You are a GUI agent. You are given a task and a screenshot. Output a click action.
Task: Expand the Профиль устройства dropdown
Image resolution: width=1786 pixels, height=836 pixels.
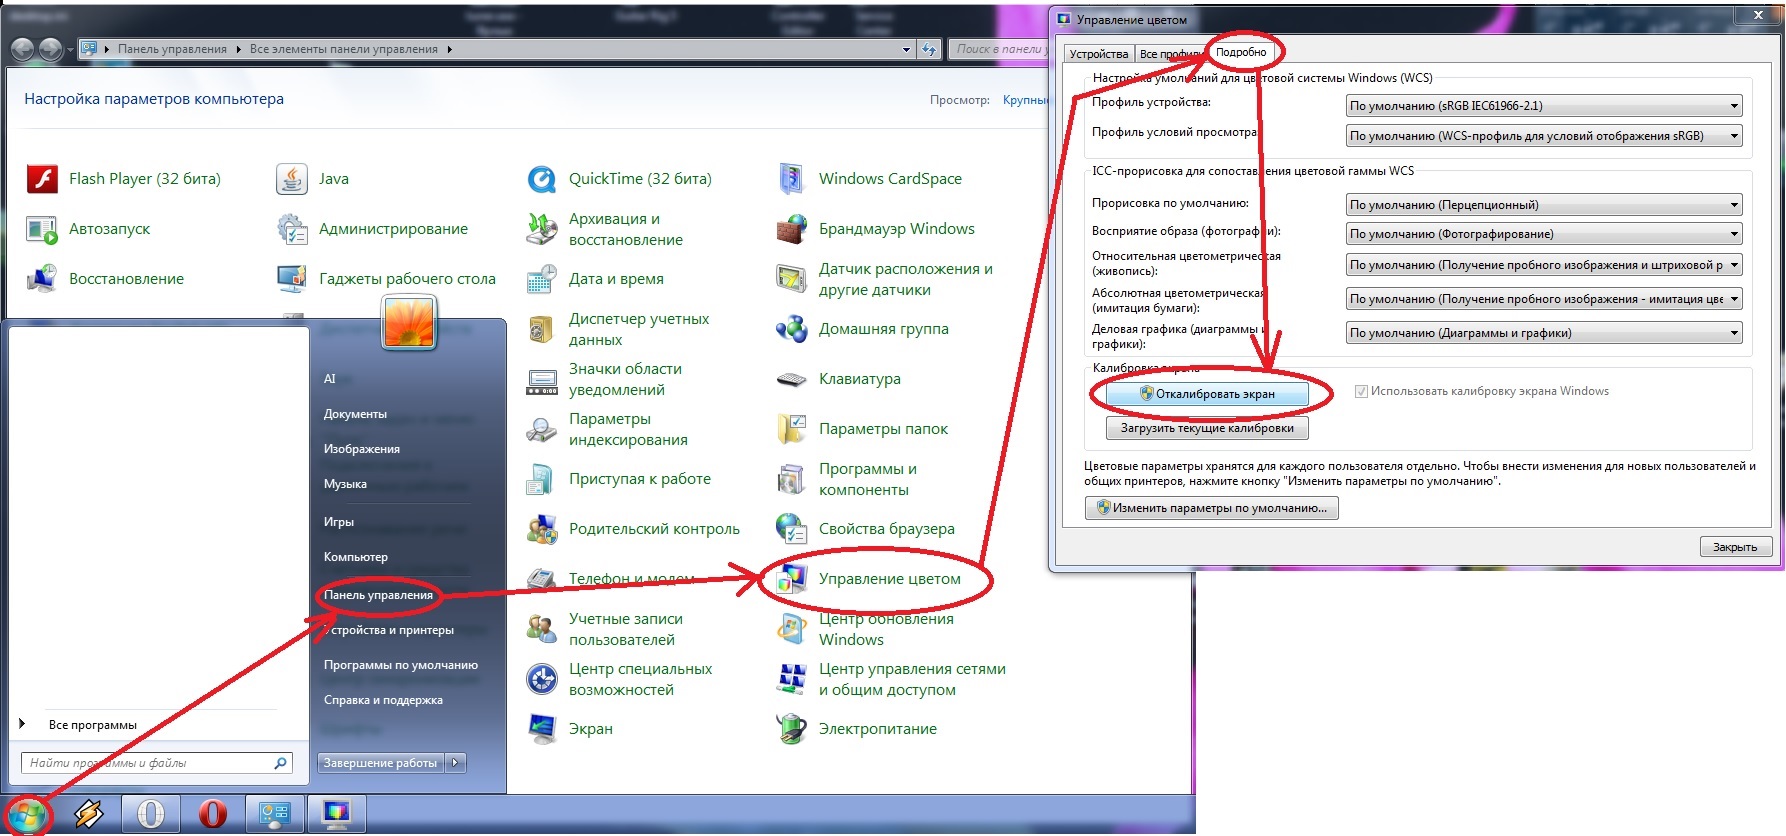(x=1544, y=106)
